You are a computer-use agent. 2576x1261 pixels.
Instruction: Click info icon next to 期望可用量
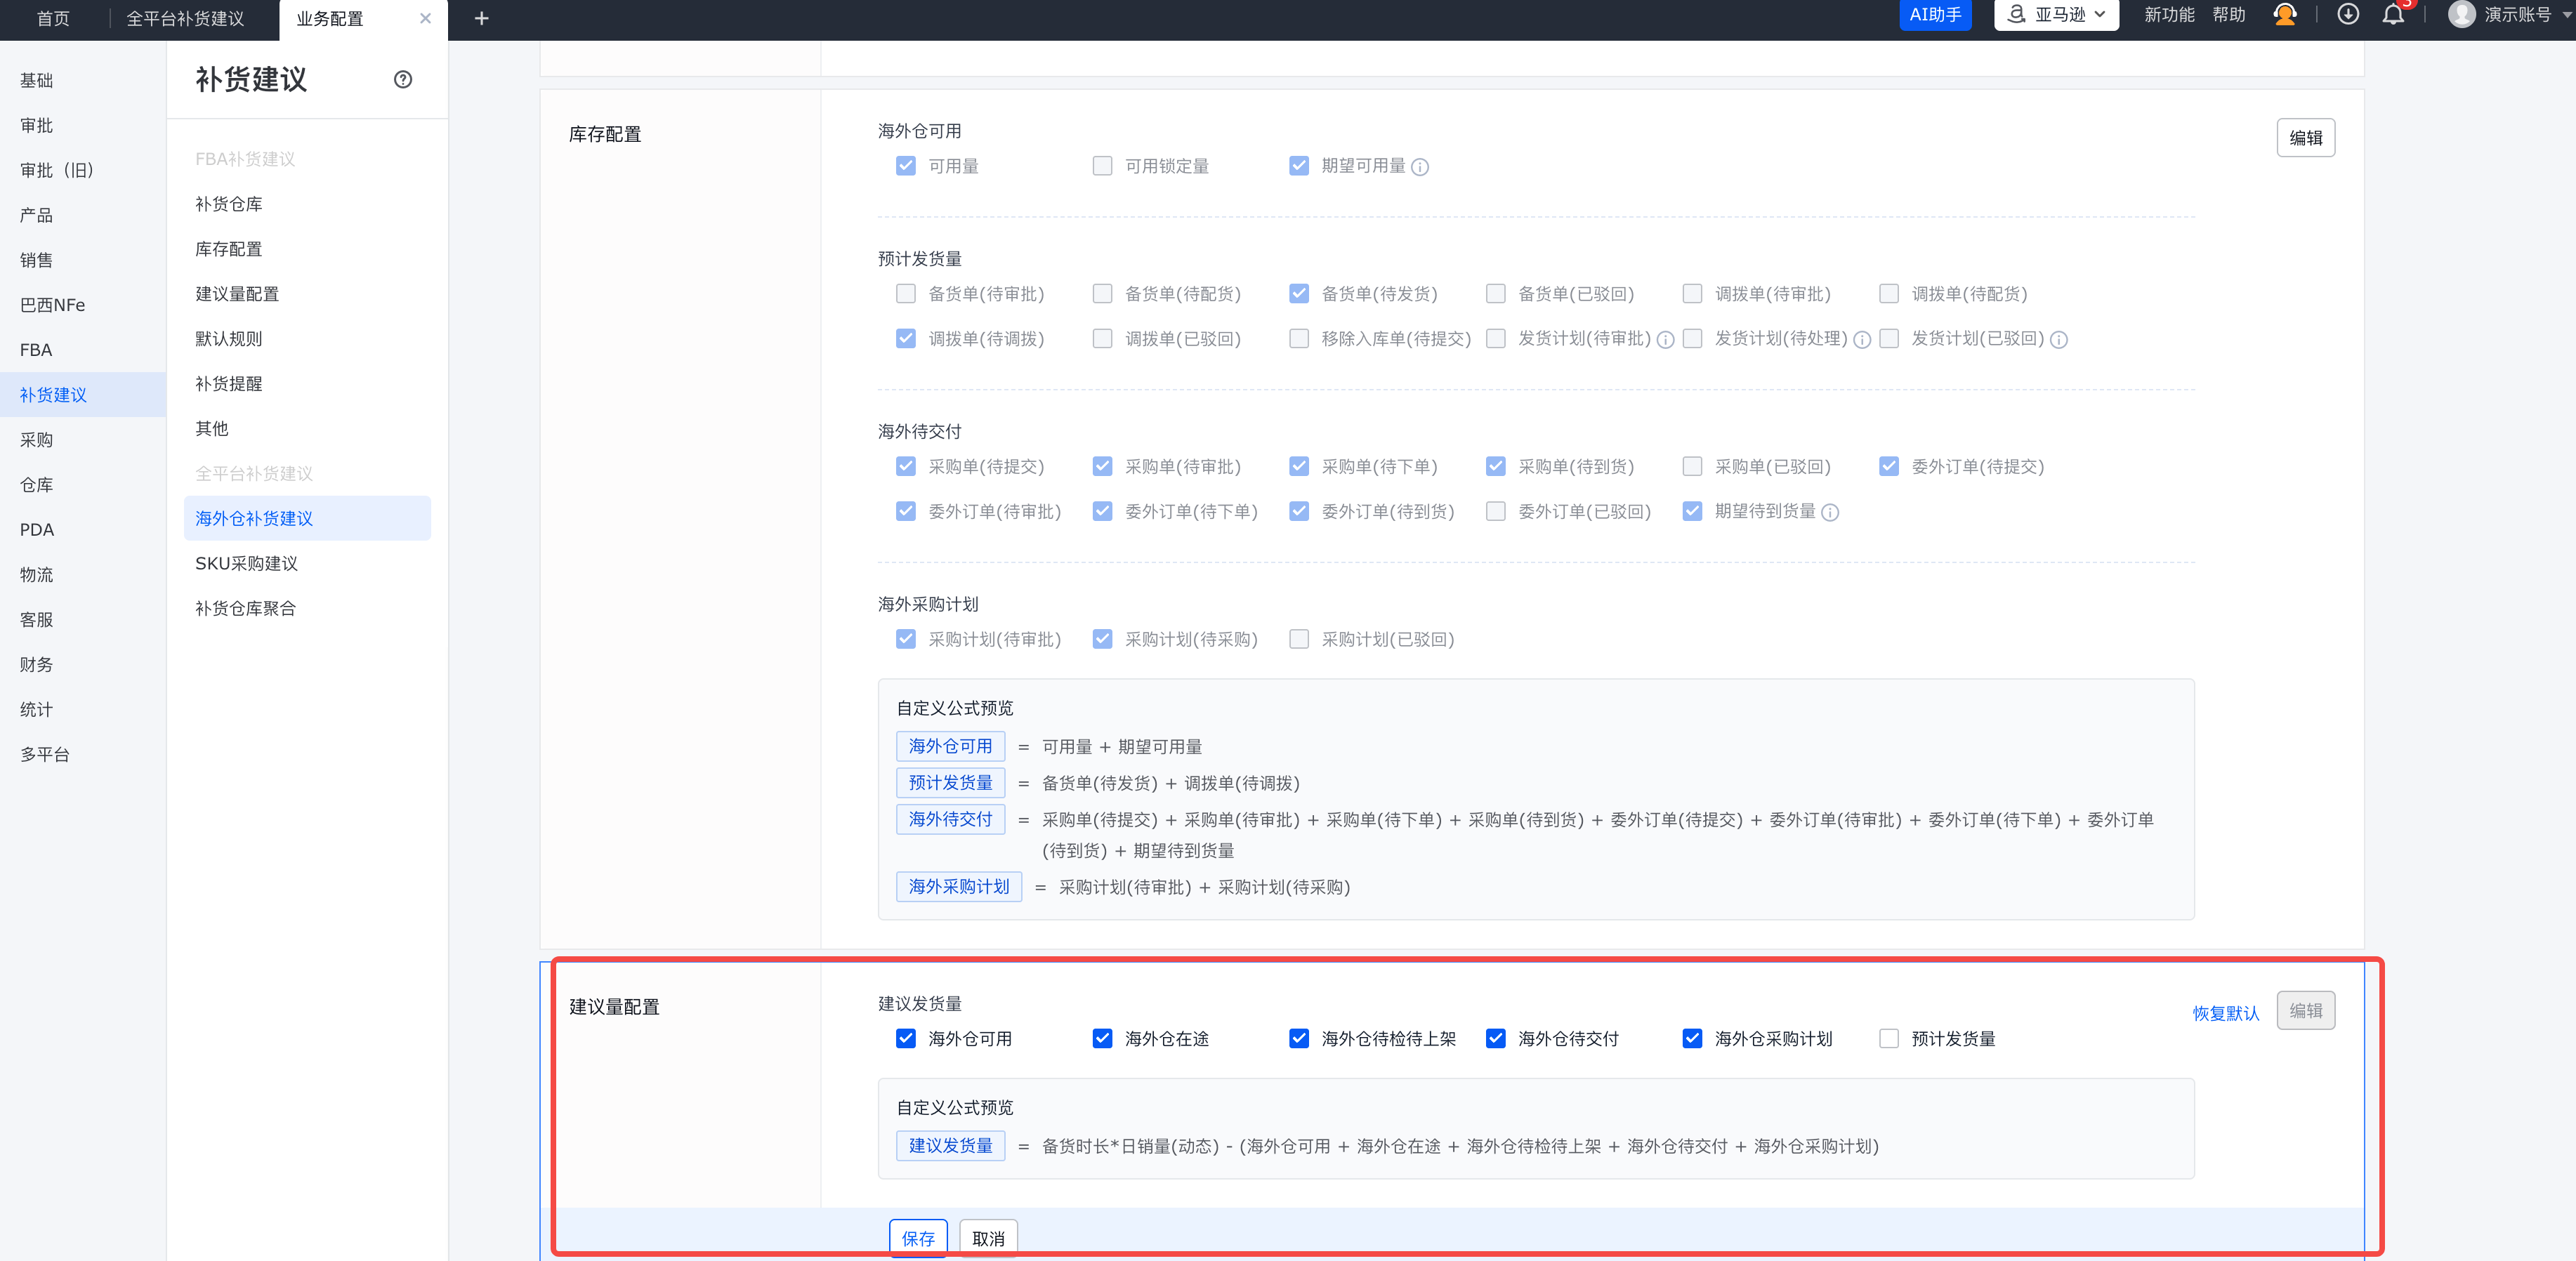(1419, 167)
